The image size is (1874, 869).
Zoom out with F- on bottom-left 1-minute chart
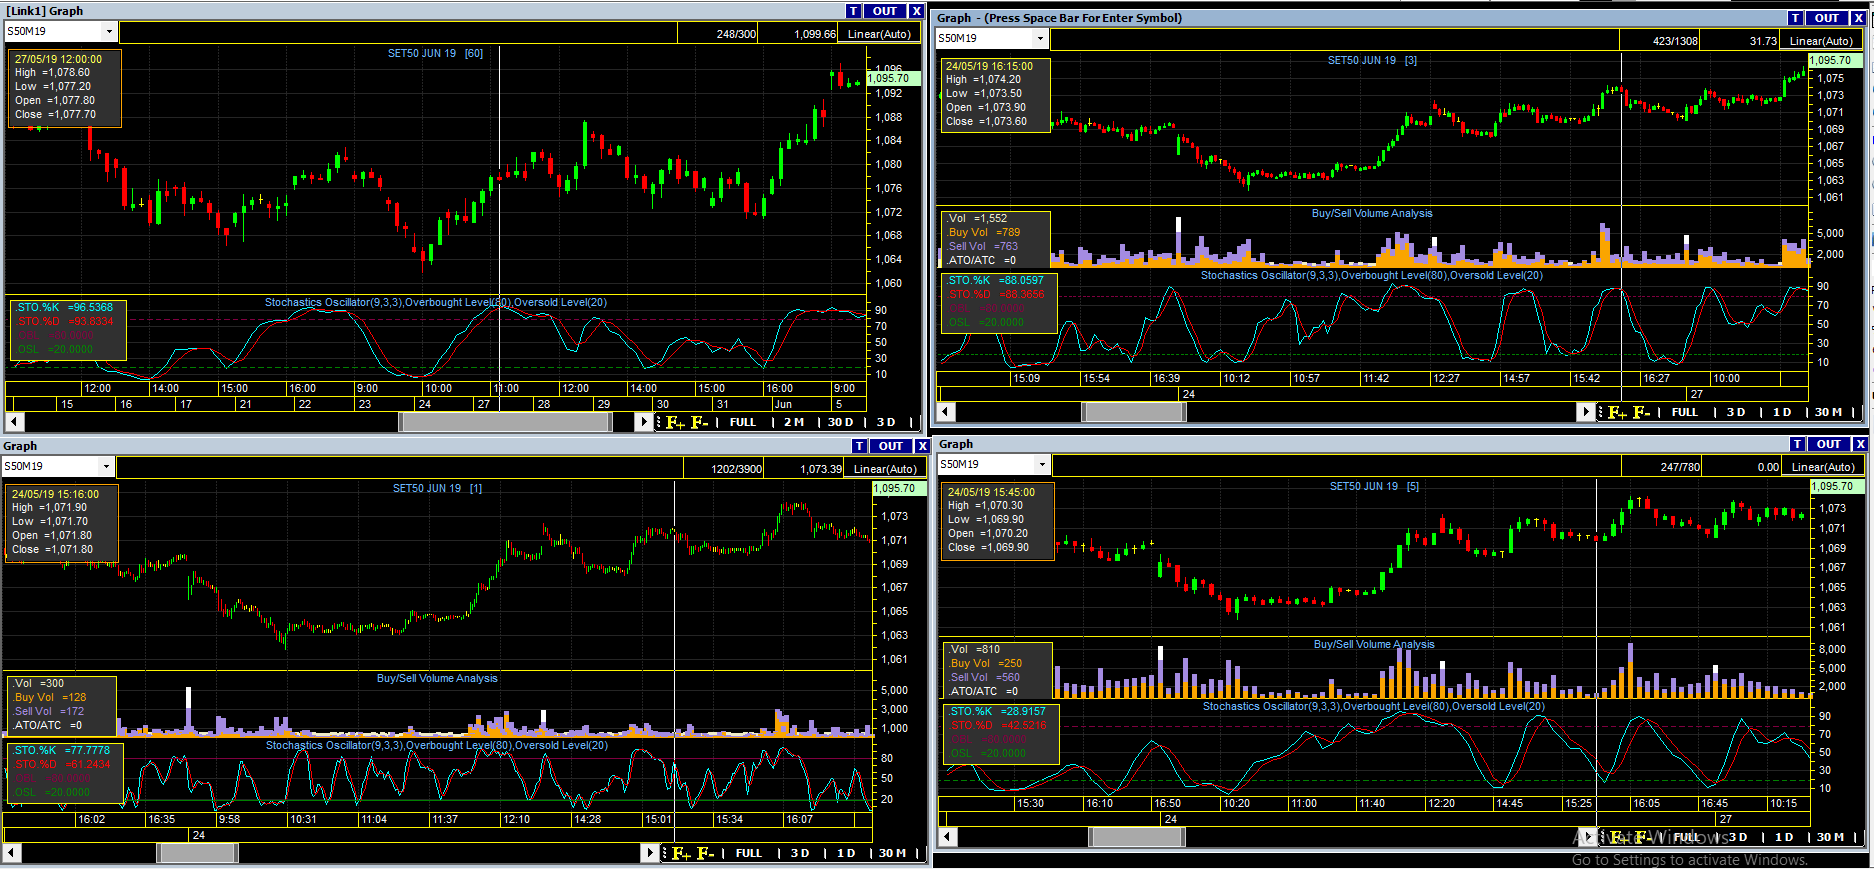[706, 853]
